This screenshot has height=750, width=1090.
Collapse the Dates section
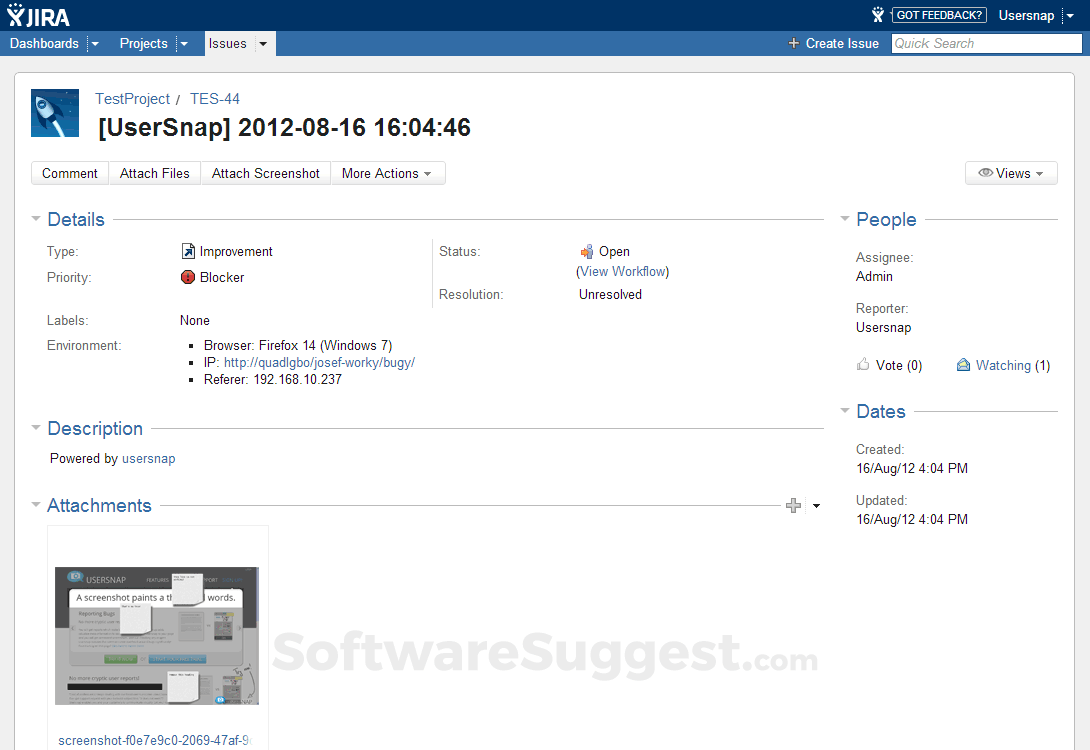tap(845, 411)
